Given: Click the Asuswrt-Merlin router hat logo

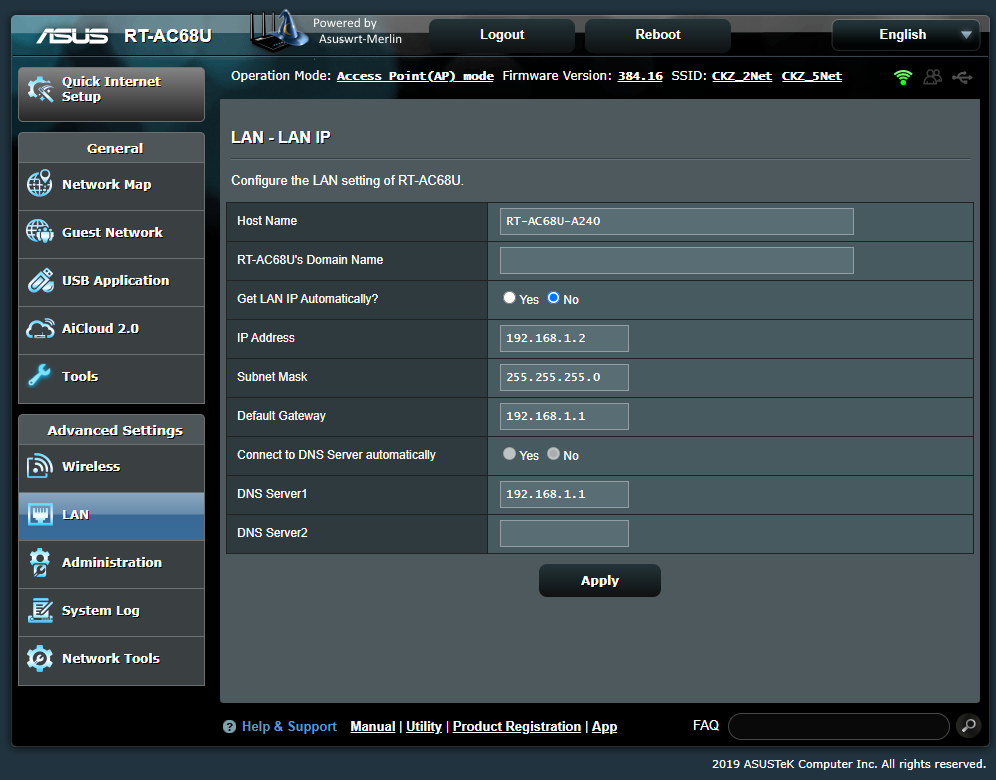Looking at the screenshot, I should pos(279,30).
